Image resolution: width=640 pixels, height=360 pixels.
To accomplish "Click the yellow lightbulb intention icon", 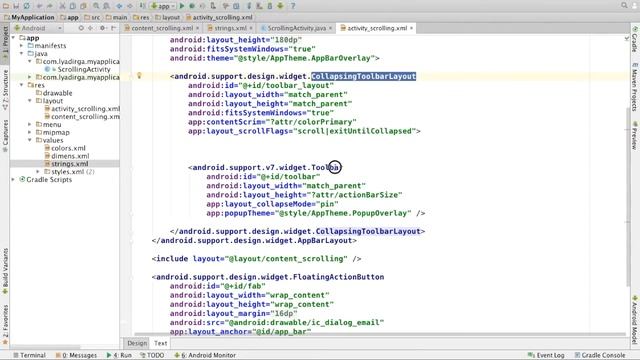I will [x=139, y=76].
